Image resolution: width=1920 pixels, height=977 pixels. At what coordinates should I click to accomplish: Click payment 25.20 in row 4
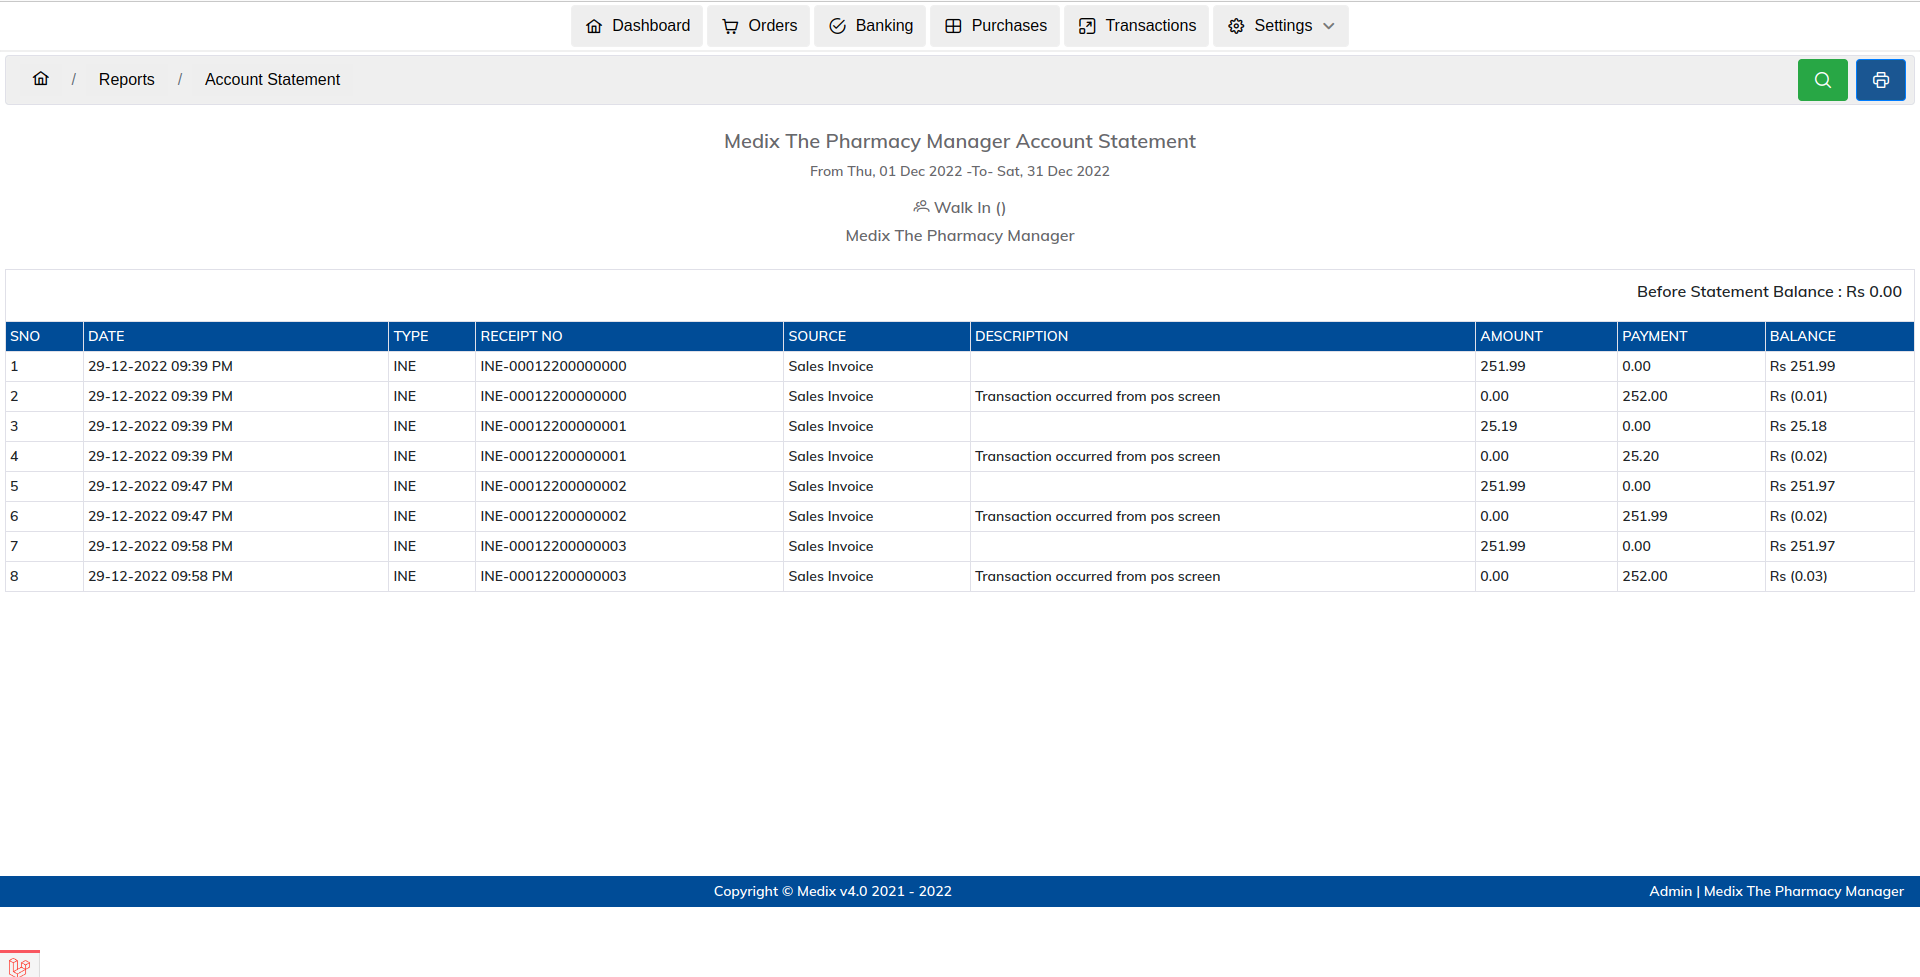tap(1640, 456)
